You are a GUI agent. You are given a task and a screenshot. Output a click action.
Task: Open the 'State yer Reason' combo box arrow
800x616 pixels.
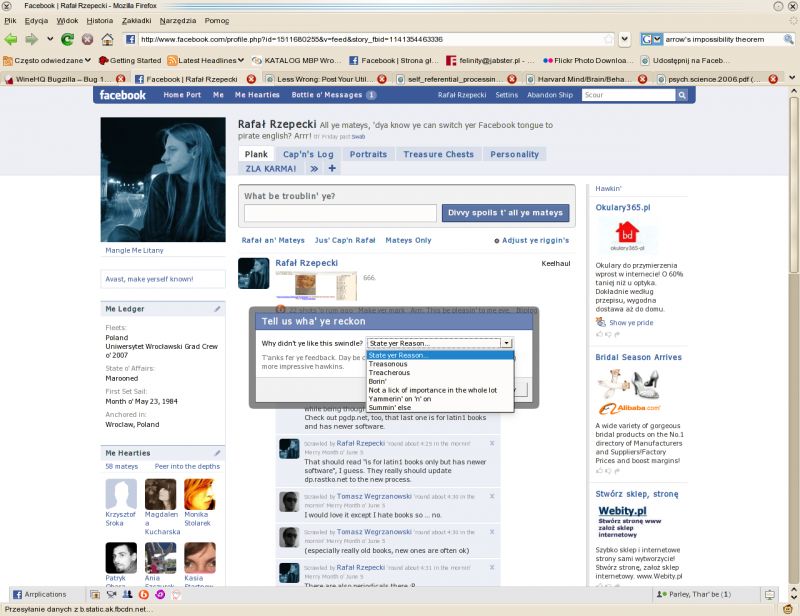coord(507,343)
